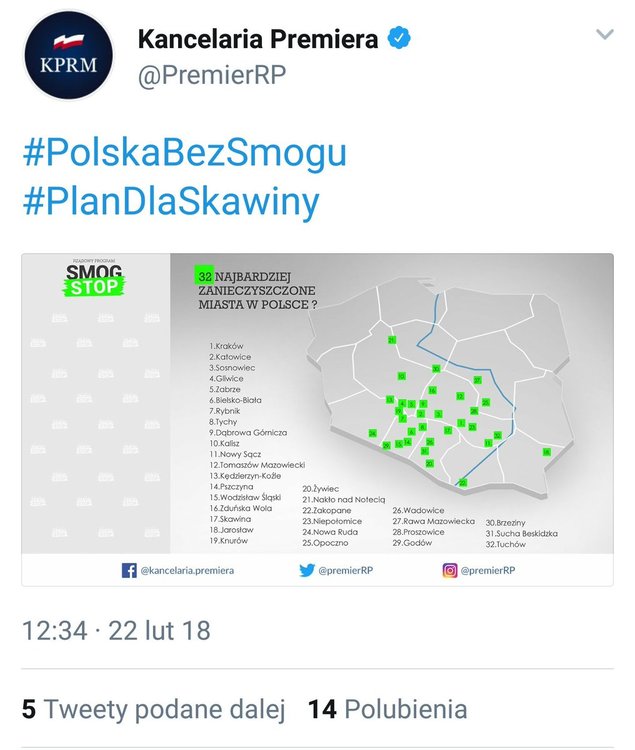Click the green 32 number box in headline

point(204,276)
